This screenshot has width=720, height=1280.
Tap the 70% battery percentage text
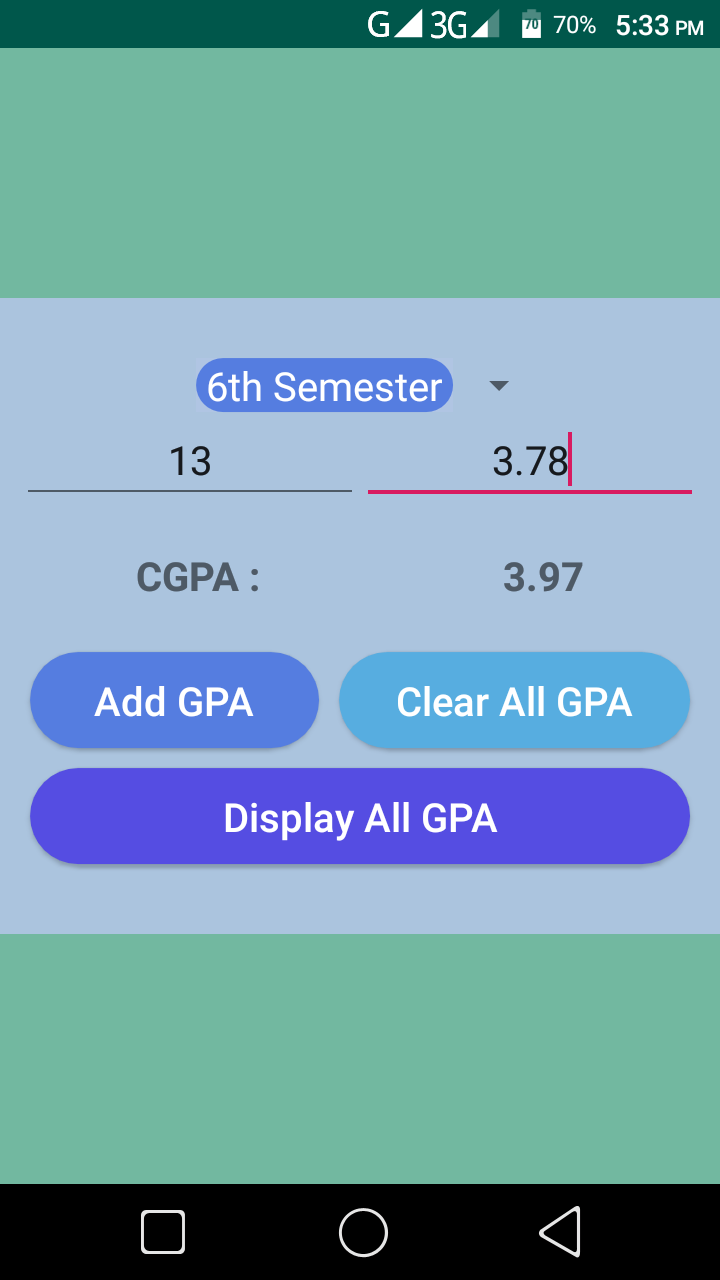tap(575, 25)
